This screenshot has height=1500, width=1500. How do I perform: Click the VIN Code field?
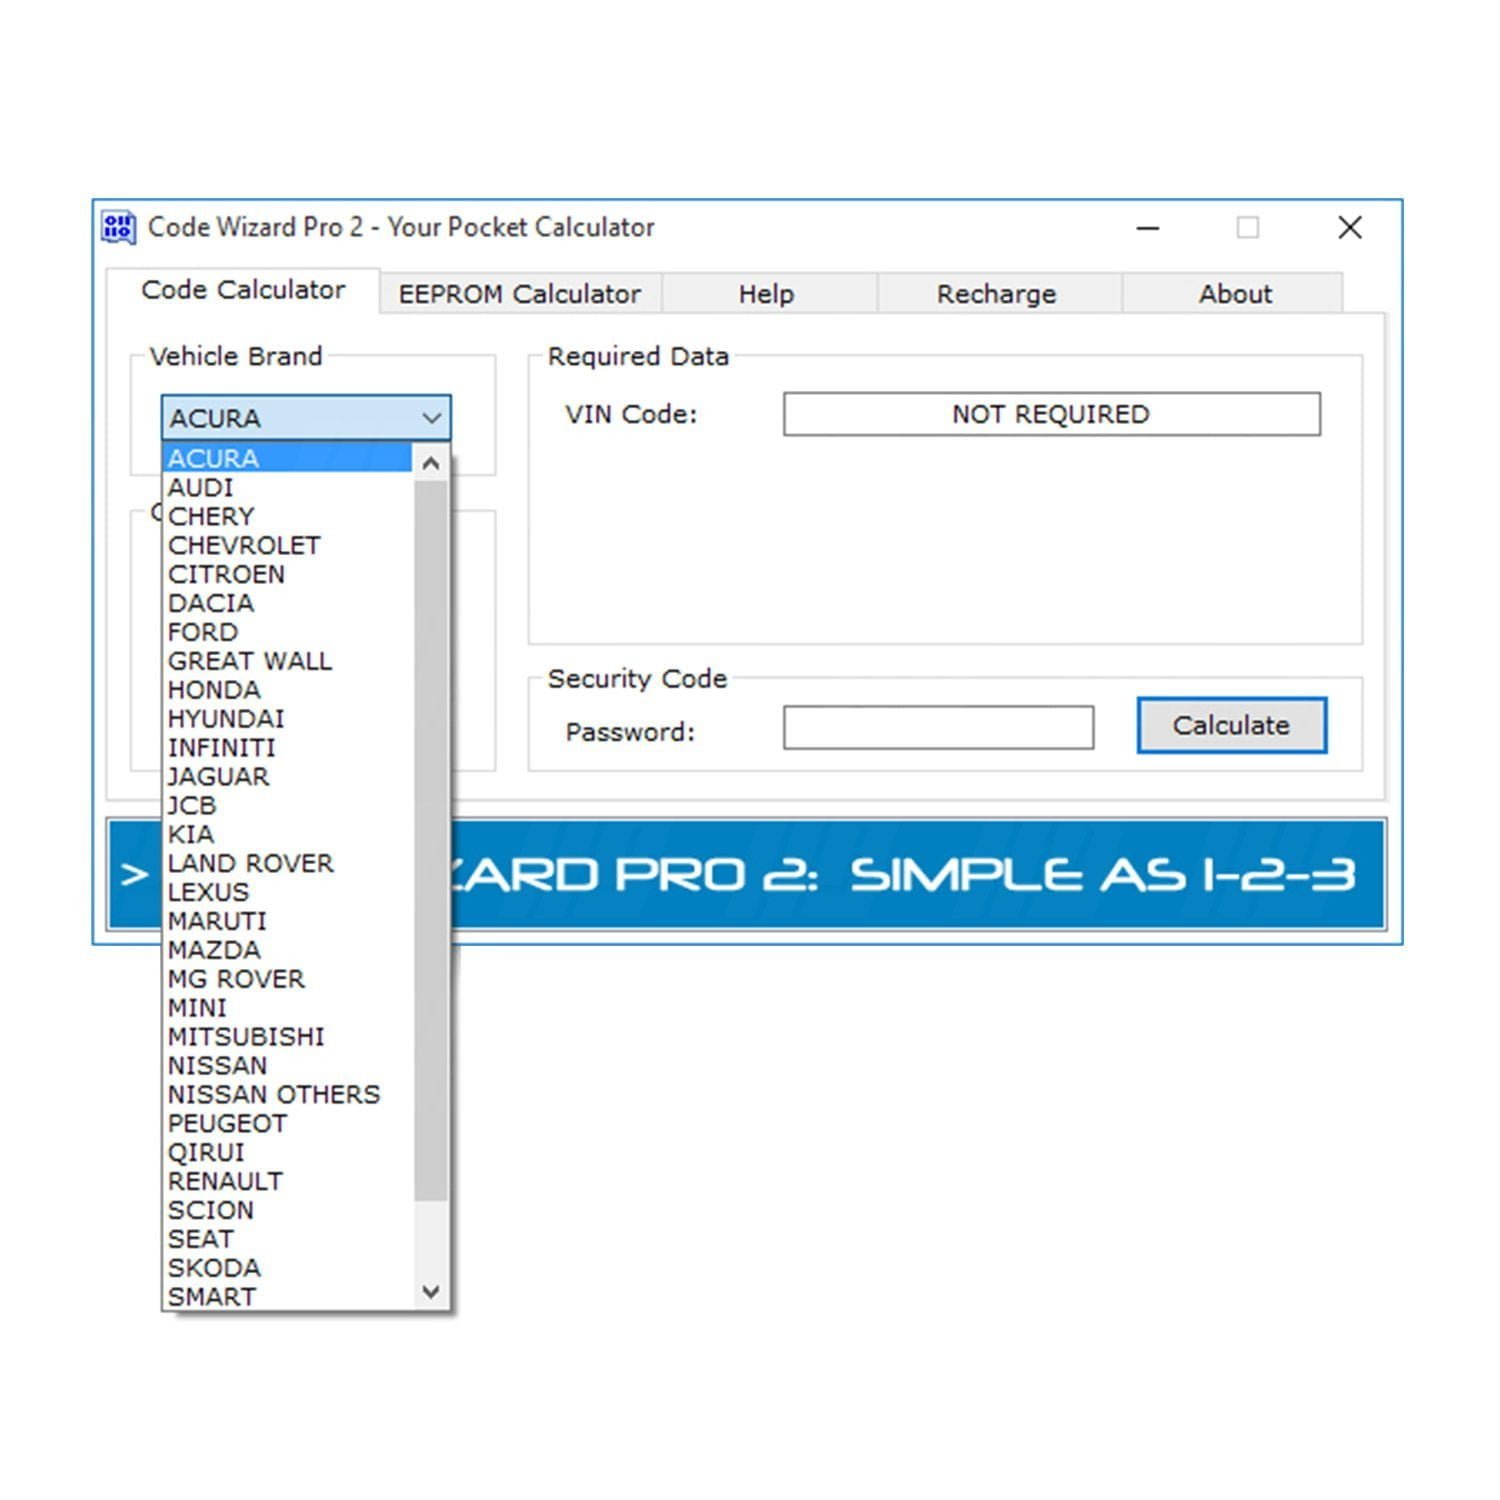(1051, 414)
